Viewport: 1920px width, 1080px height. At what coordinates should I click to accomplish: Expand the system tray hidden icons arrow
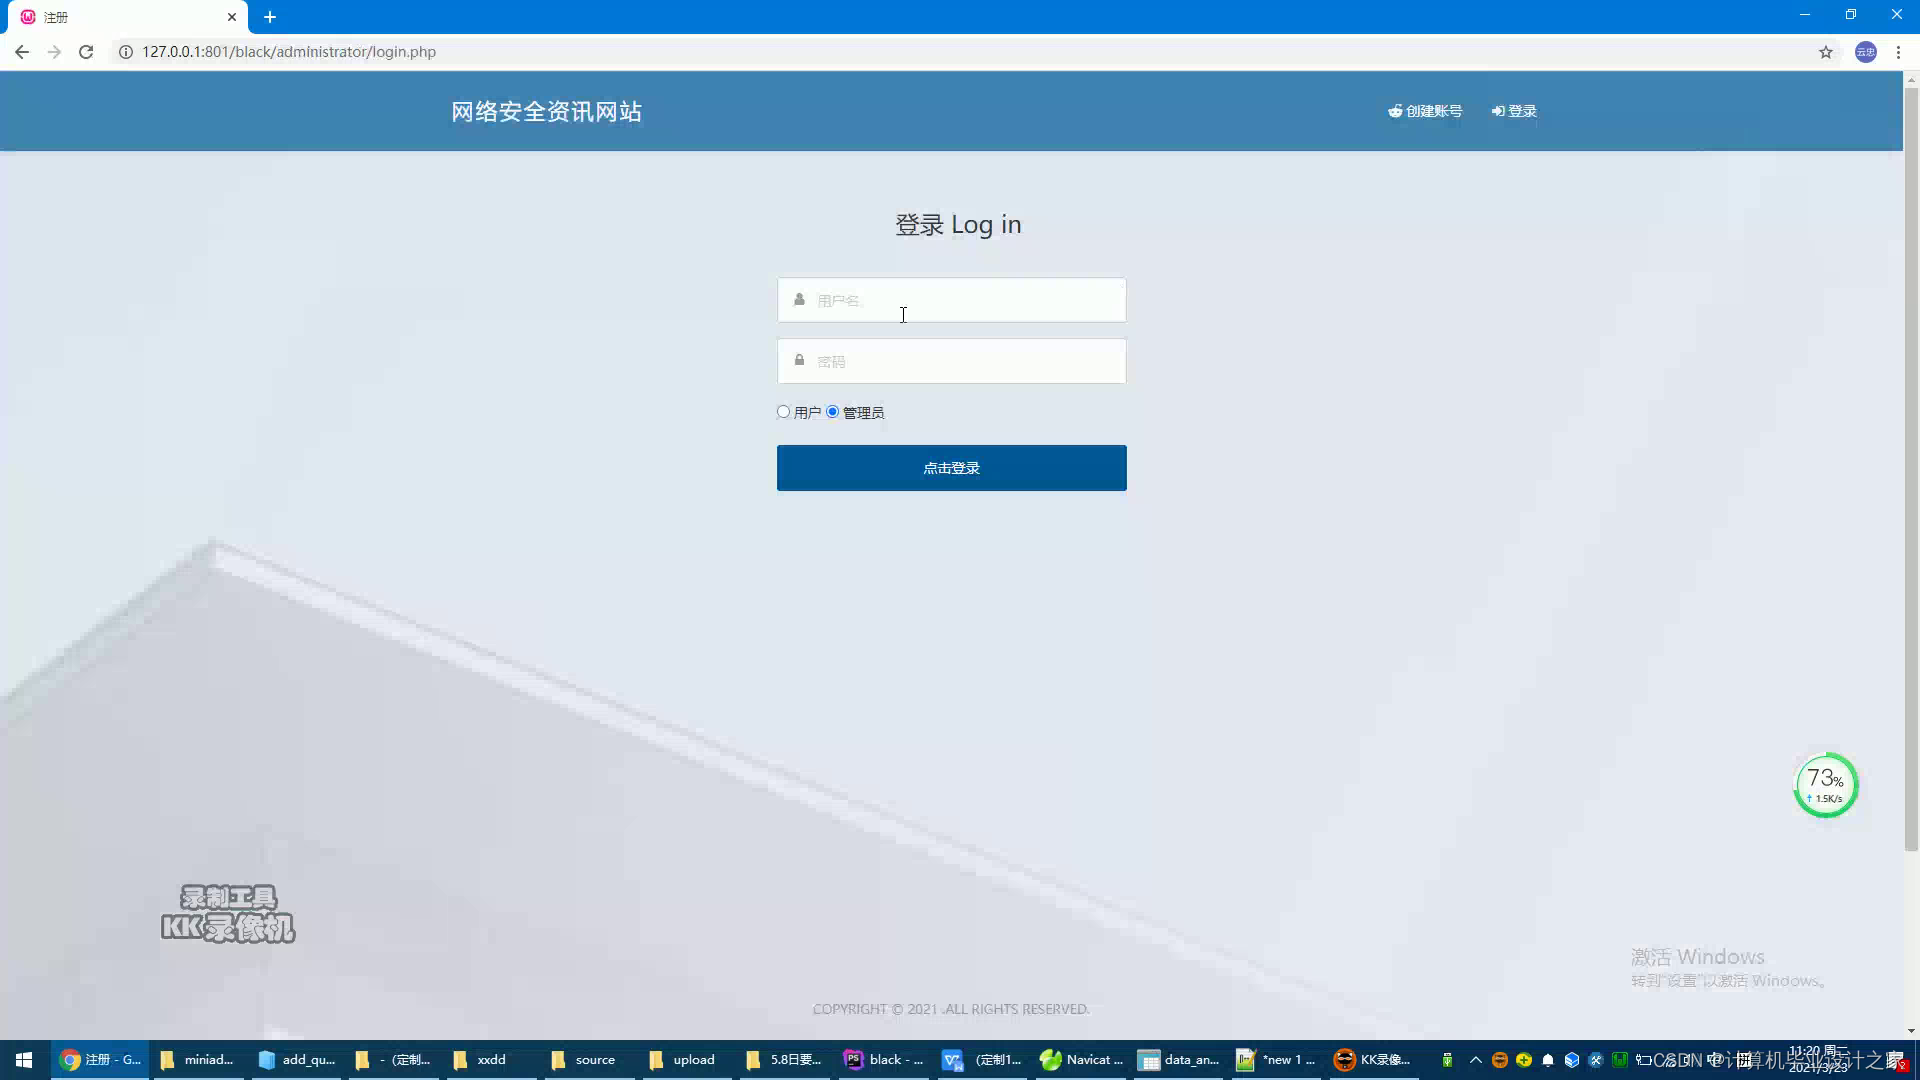pos(1476,1060)
